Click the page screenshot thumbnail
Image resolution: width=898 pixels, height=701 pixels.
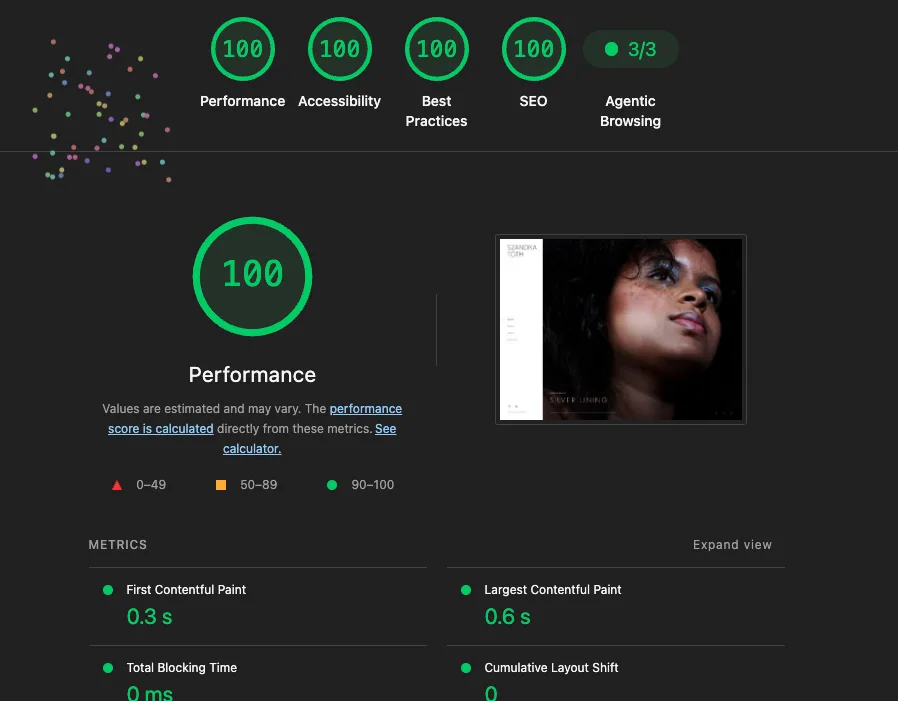tap(621, 329)
